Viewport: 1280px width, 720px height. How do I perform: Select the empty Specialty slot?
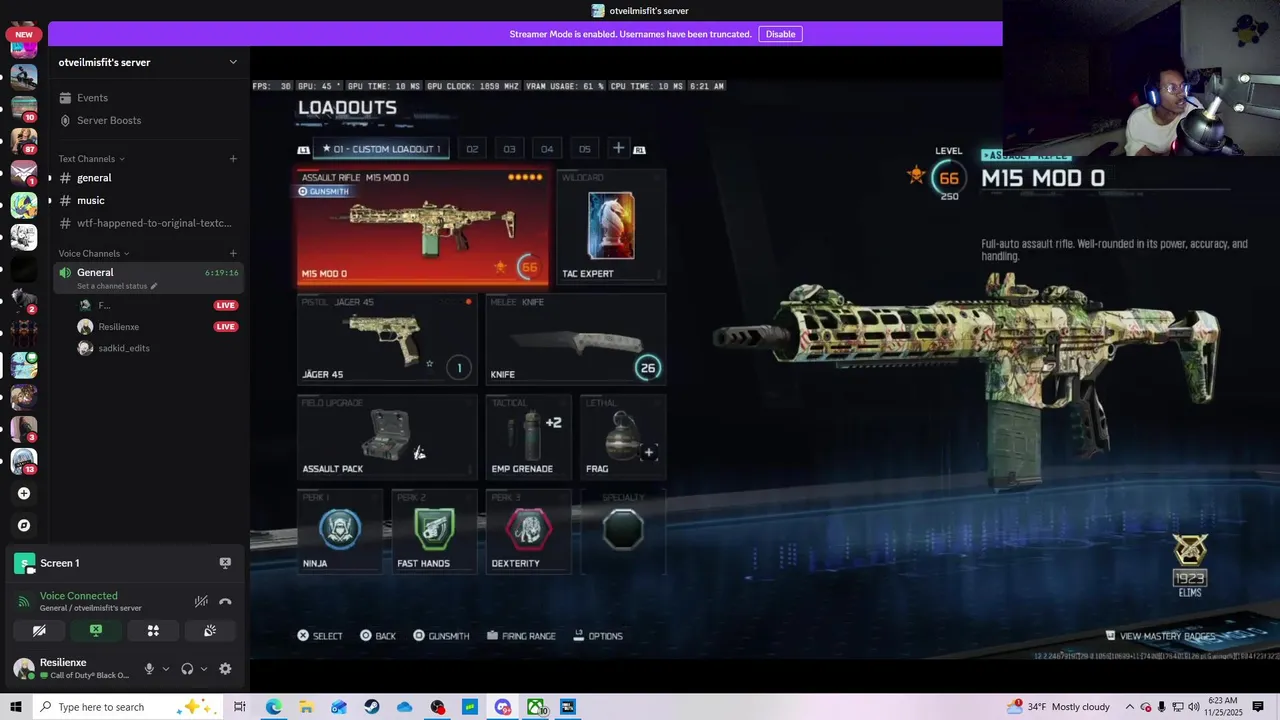click(623, 530)
